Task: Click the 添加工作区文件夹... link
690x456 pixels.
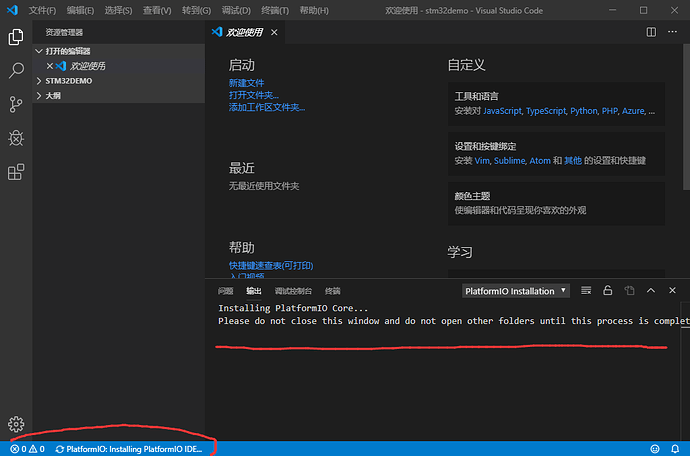Action: click(267, 107)
